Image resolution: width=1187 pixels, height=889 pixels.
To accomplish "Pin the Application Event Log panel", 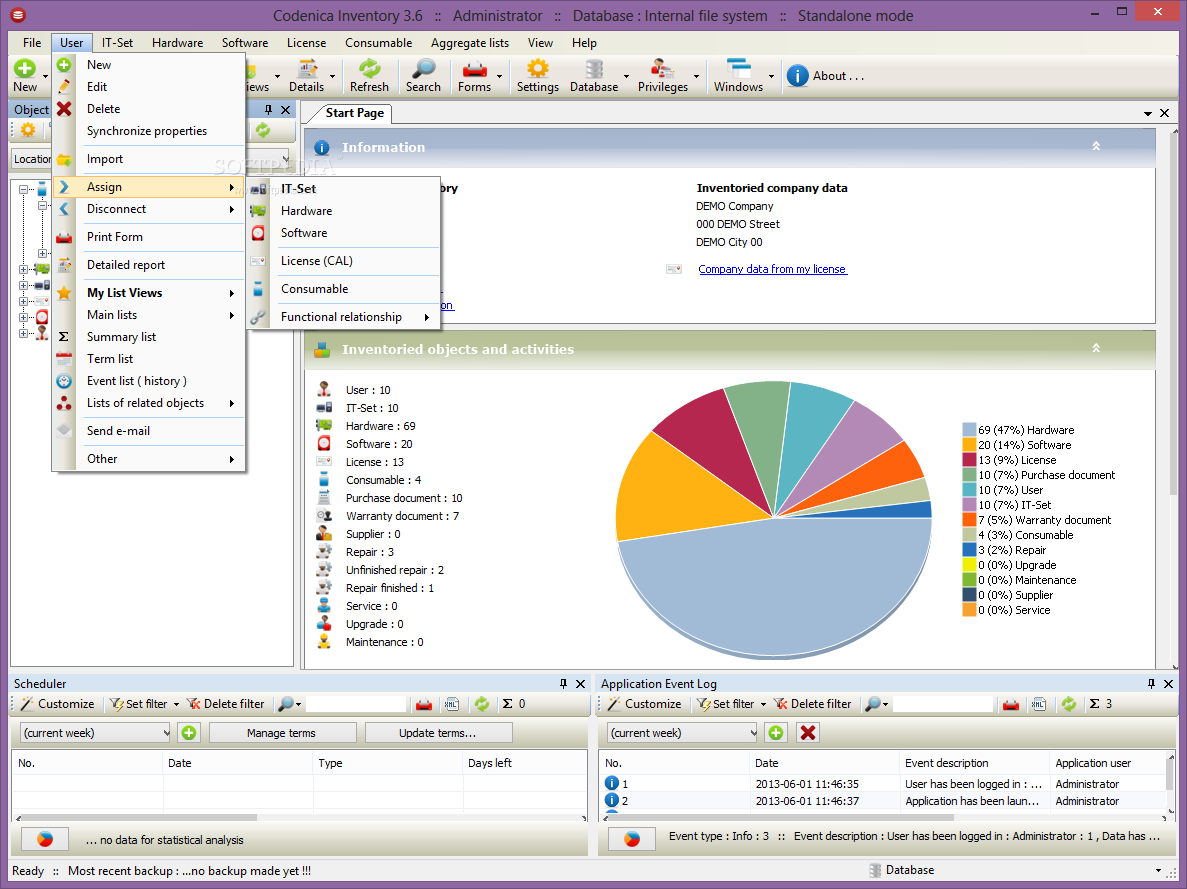I will click(1151, 683).
